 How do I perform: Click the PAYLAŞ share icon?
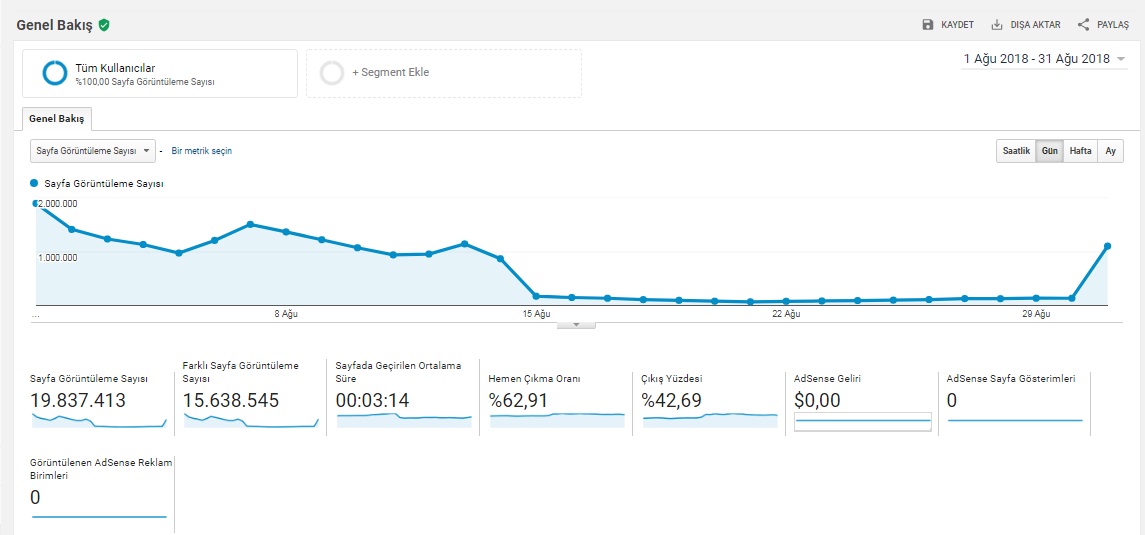(1084, 25)
